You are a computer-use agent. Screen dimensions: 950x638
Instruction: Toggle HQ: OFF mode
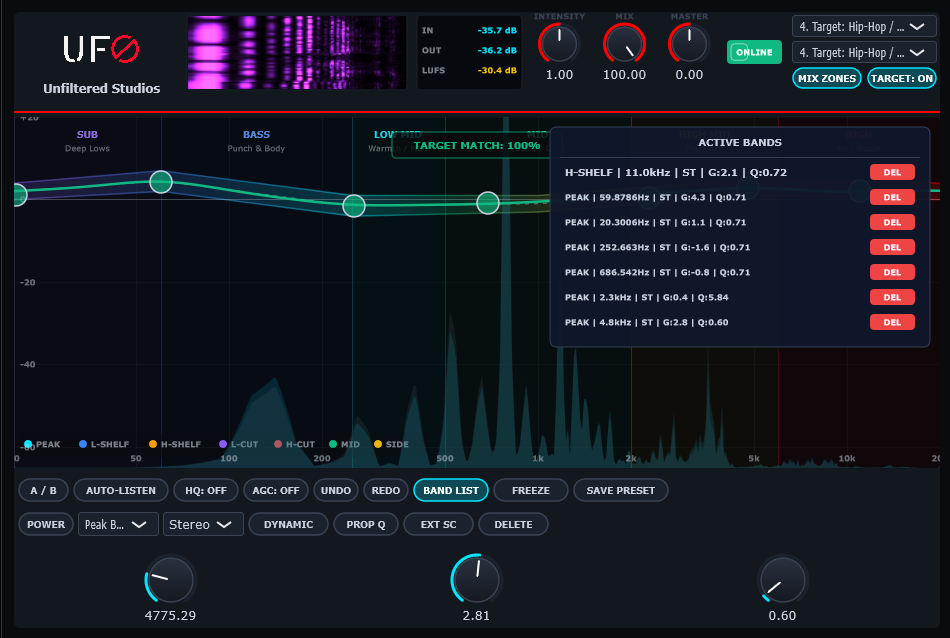point(206,490)
